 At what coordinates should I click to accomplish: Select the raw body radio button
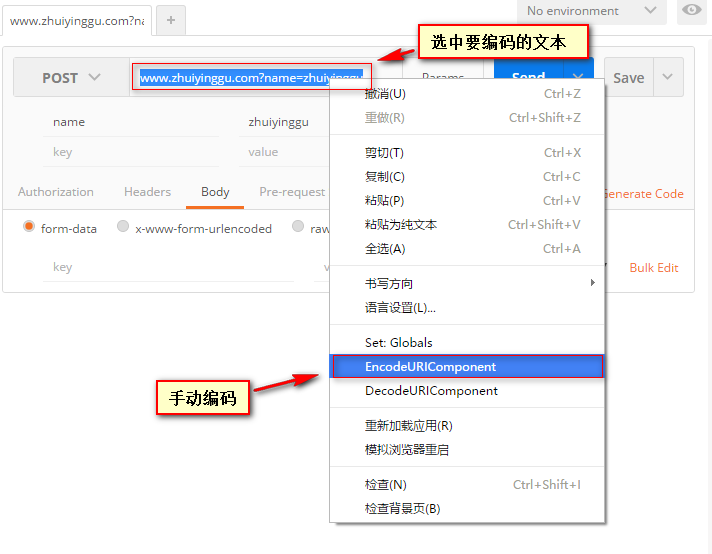coord(298,226)
